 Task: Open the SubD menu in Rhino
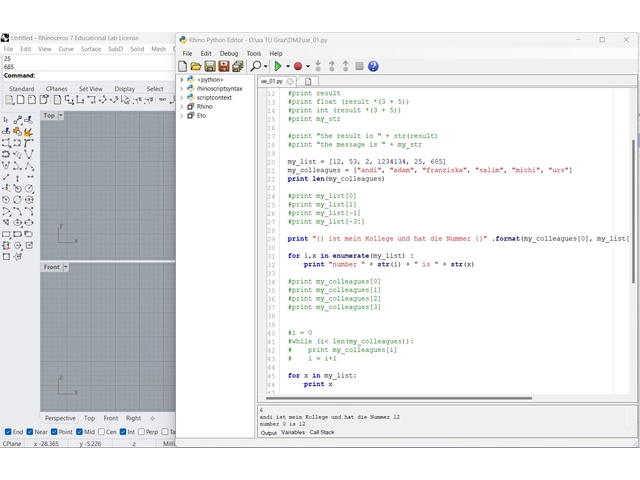click(x=115, y=49)
